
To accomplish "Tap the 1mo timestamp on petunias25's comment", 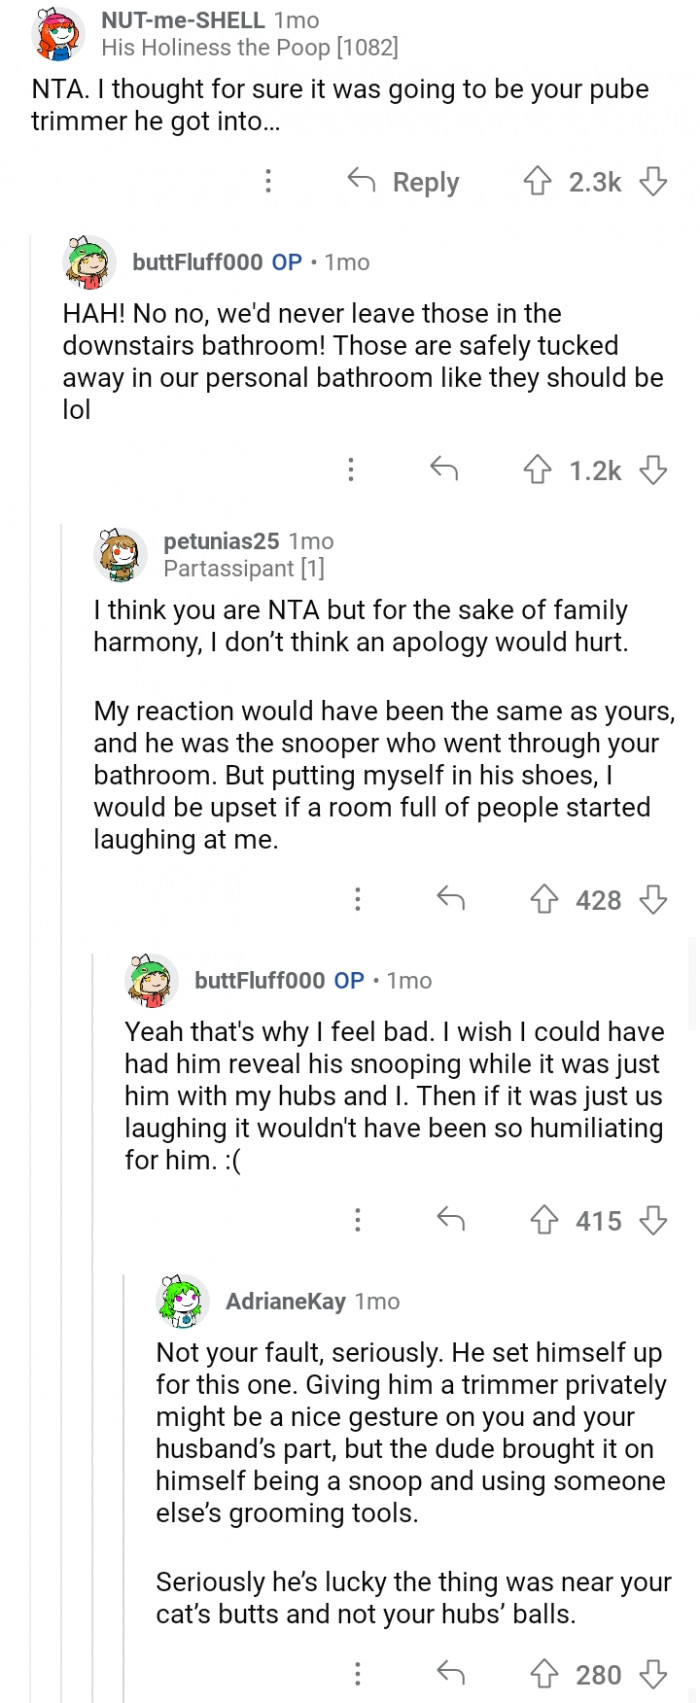I will [312, 543].
